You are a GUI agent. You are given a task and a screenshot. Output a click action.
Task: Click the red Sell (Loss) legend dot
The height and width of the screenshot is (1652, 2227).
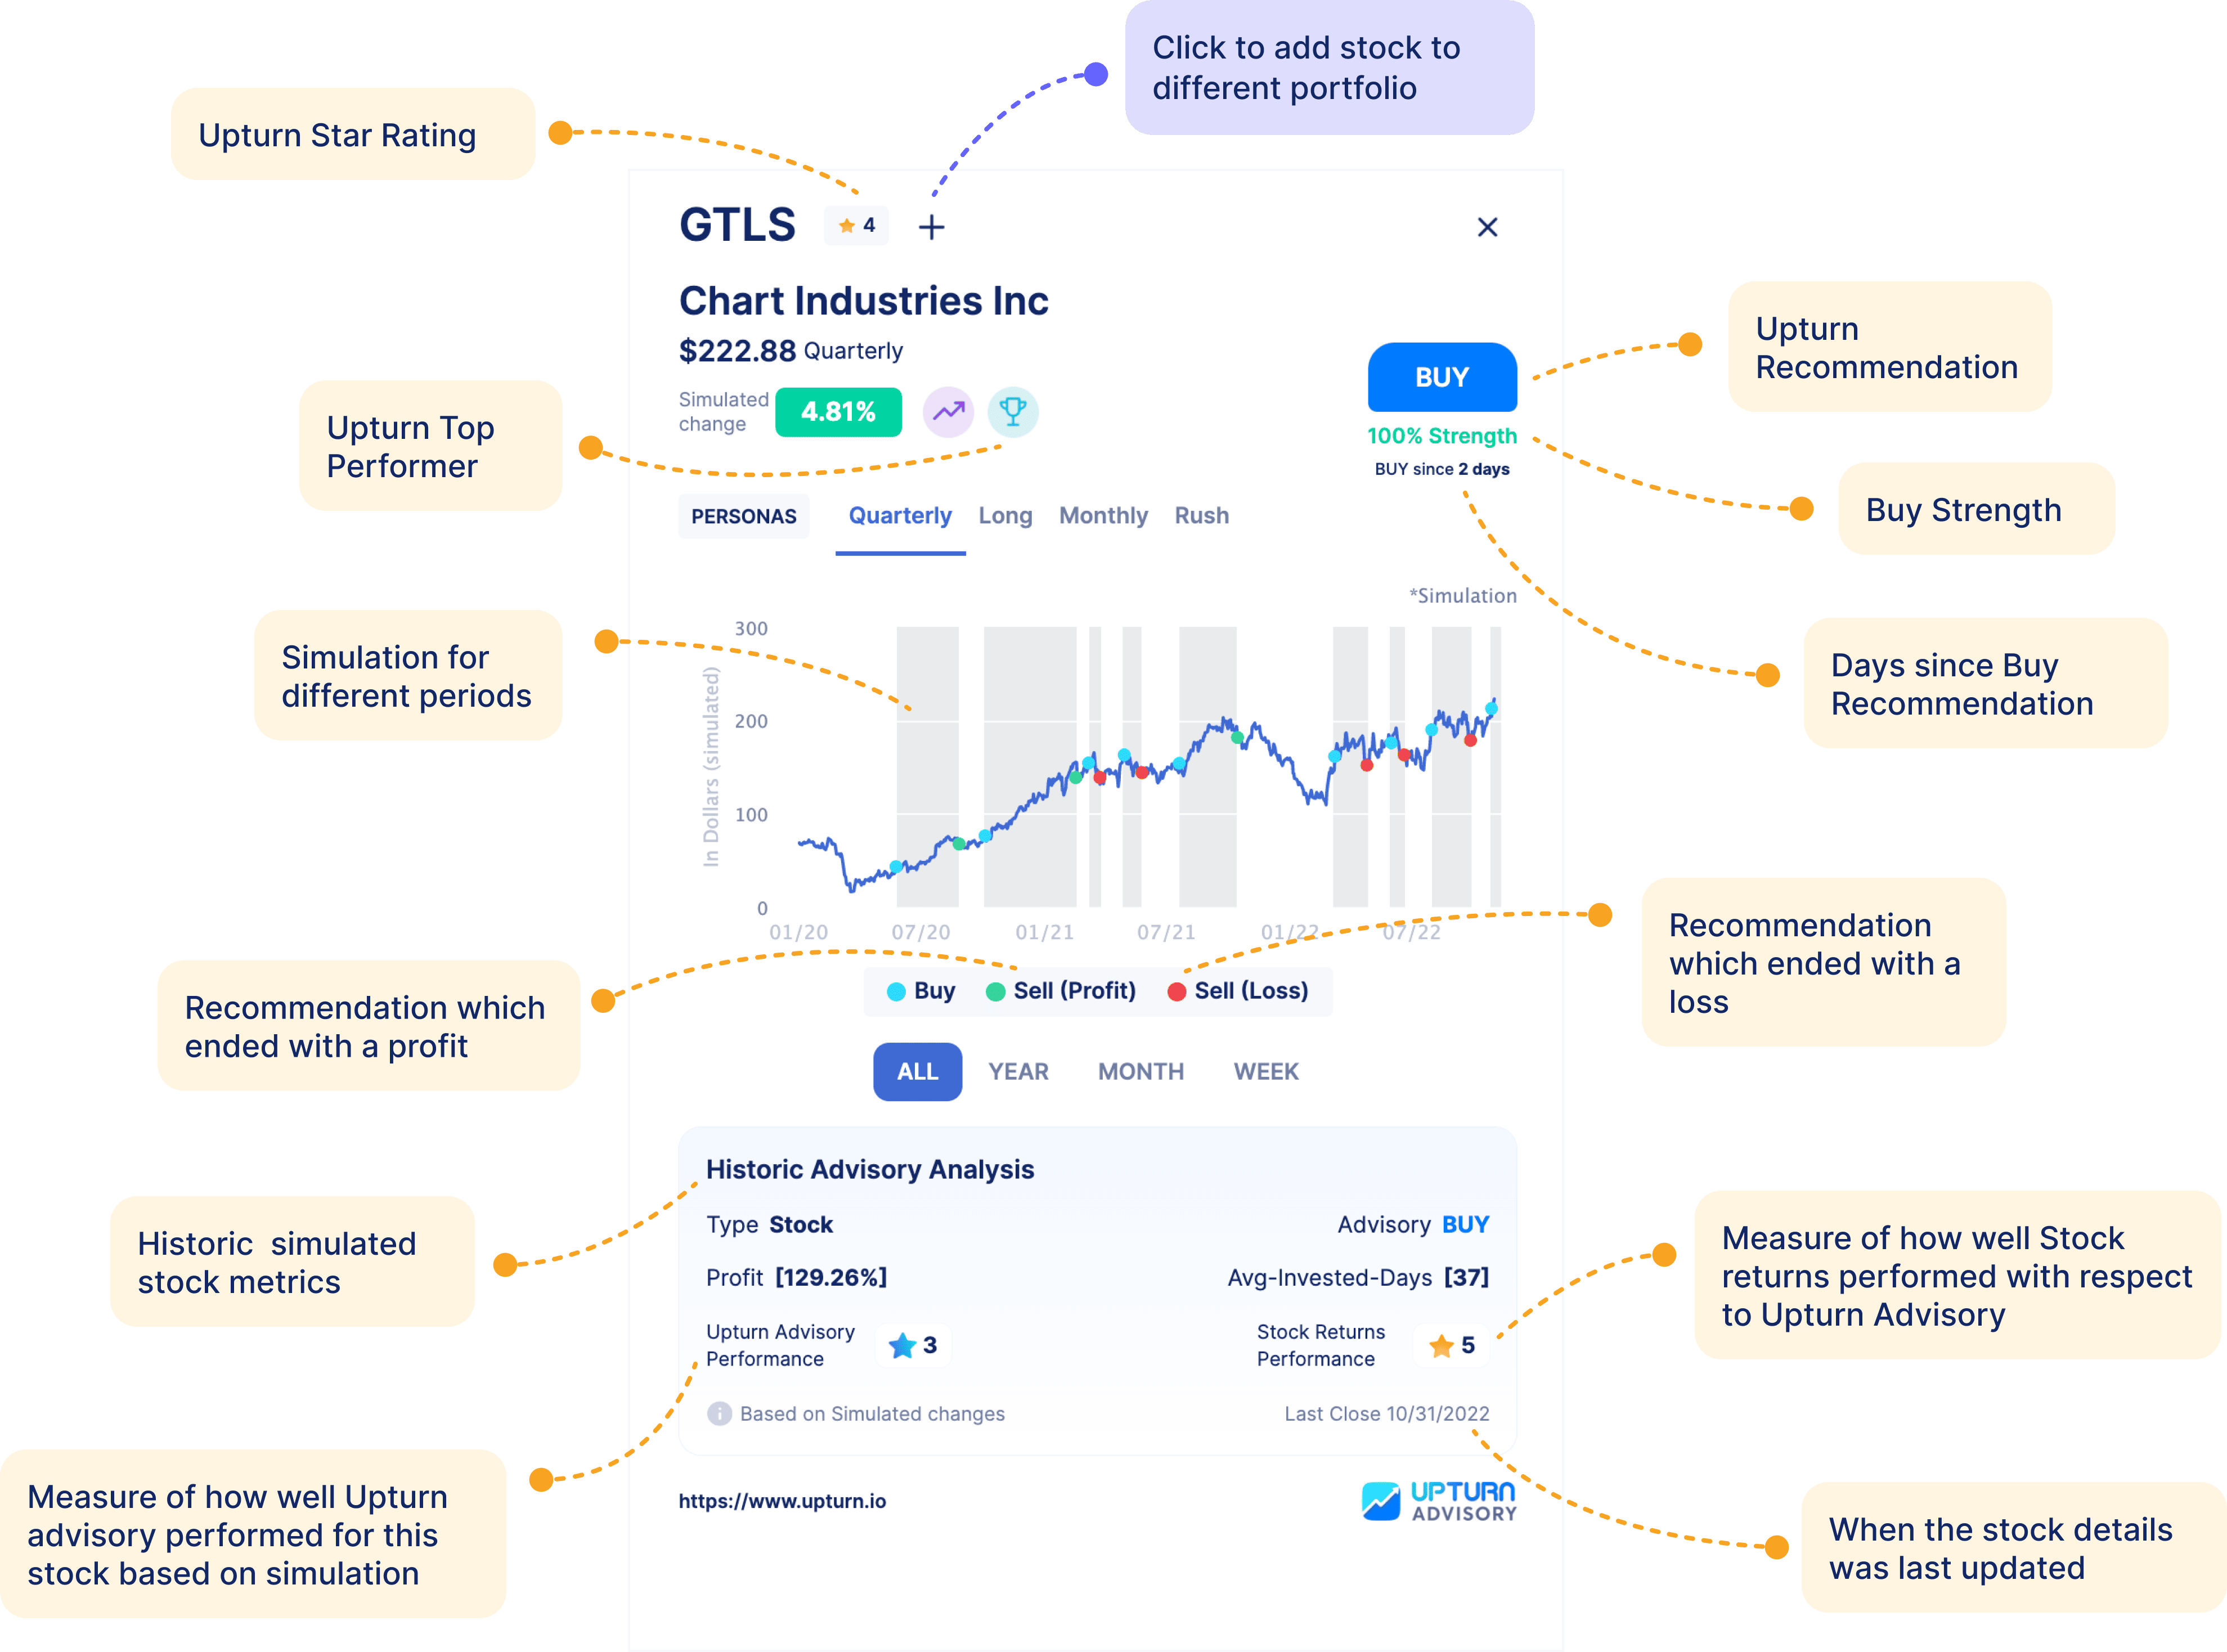(1176, 992)
